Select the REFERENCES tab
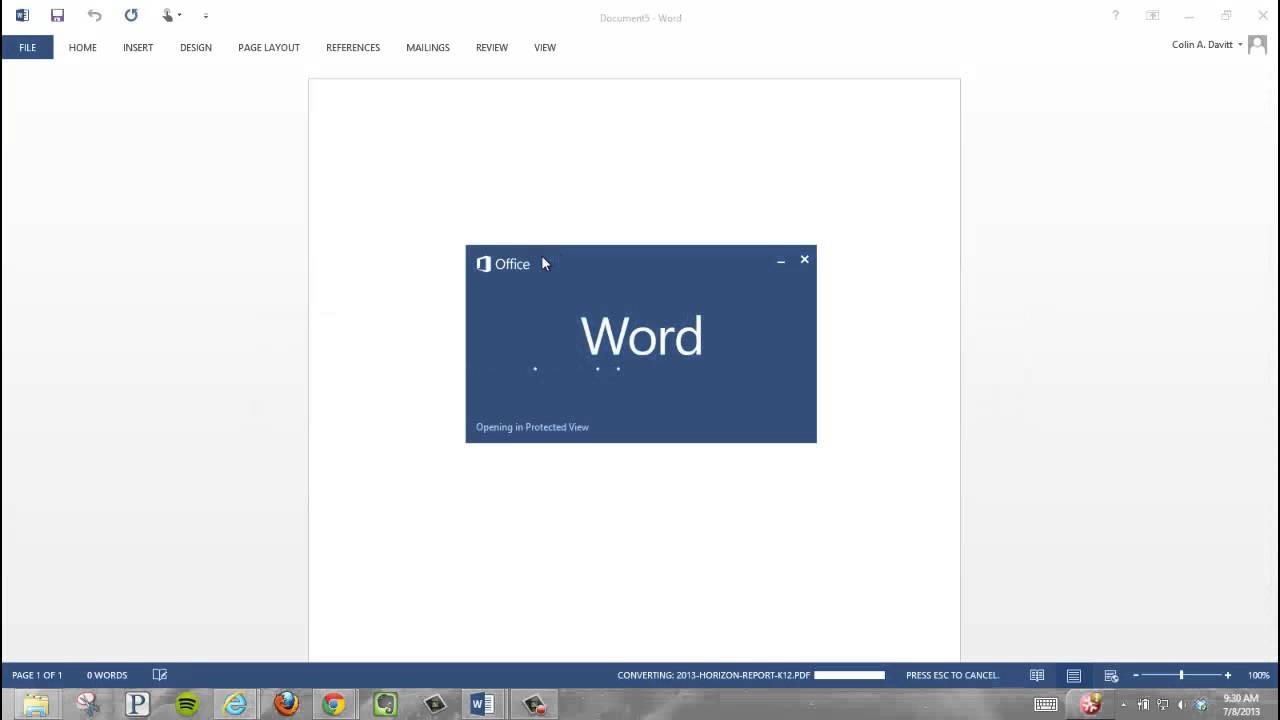 353,47
